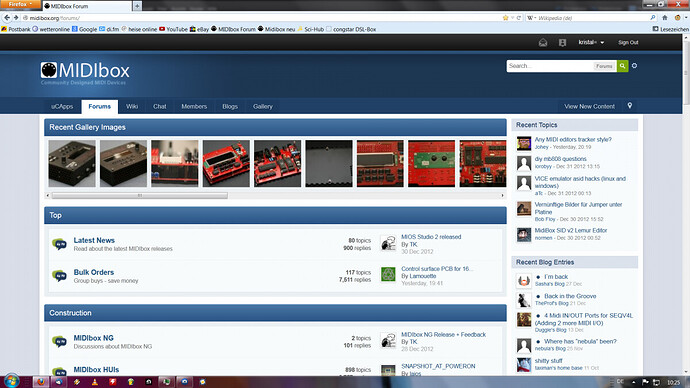Open Control surface PCB for 16 post
The image size is (690, 388).
click(x=436, y=268)
